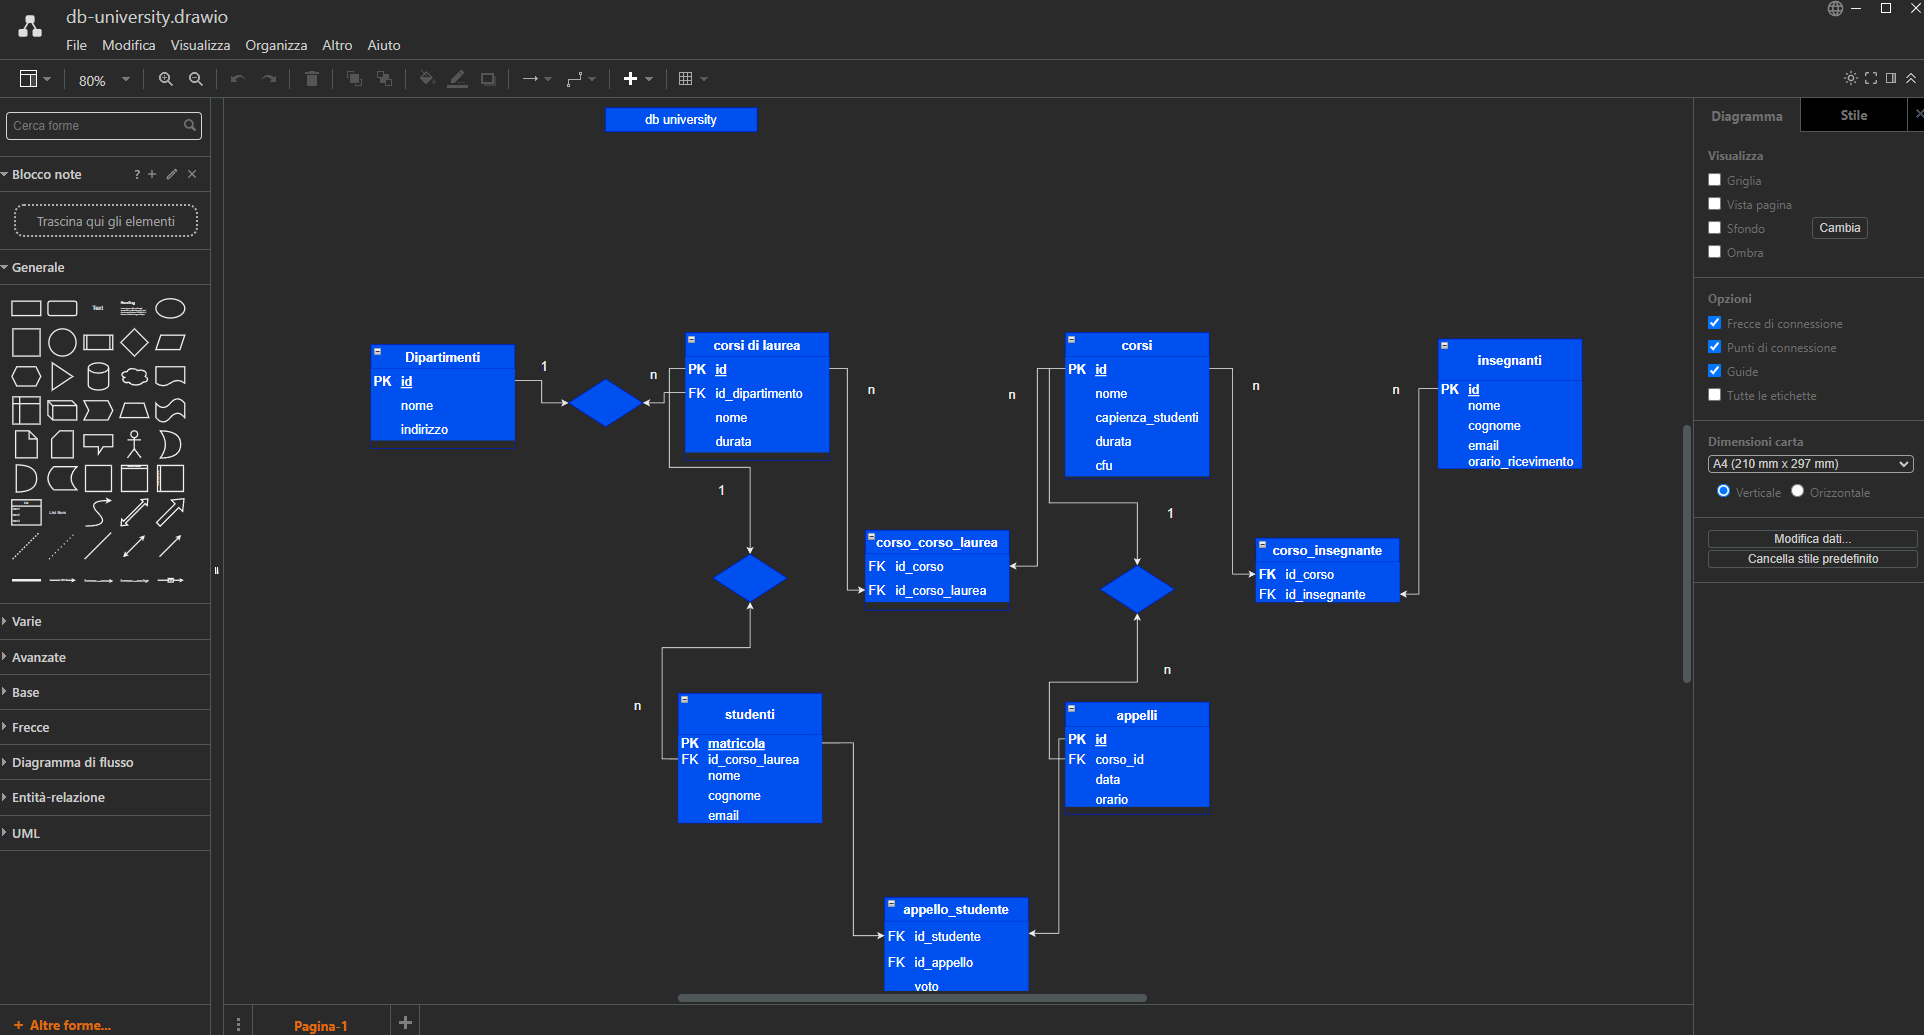The image size is (1924, 1035).
Task: Select the Verticale radio button
Action: point(1723,491)
